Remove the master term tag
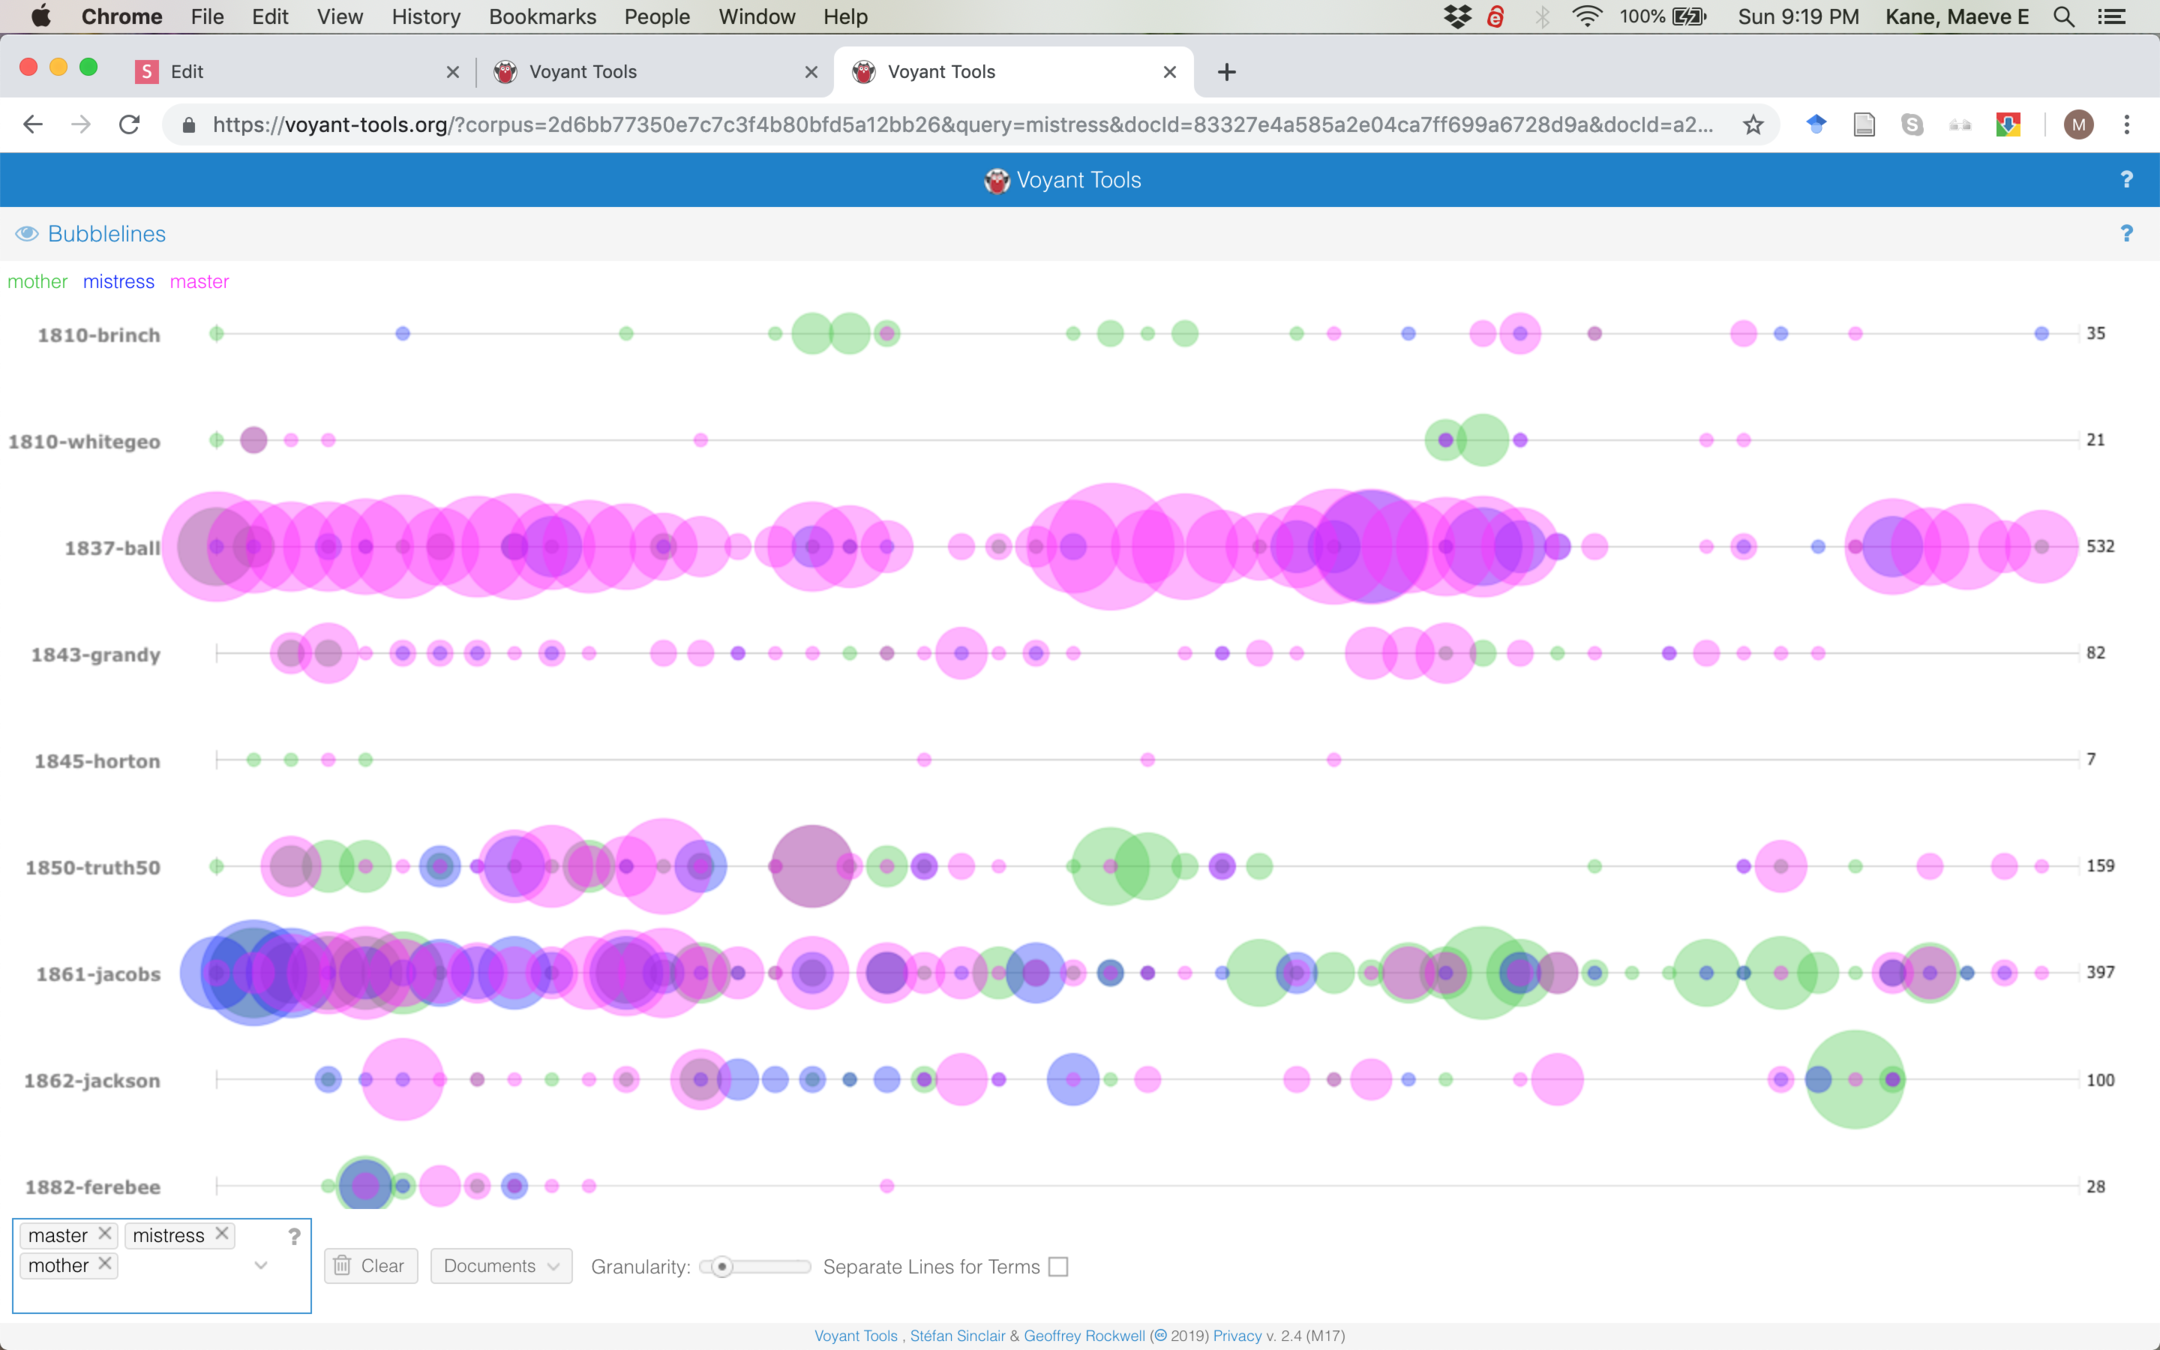The image size is (2160, 1350). click(x=105, y=1234)
